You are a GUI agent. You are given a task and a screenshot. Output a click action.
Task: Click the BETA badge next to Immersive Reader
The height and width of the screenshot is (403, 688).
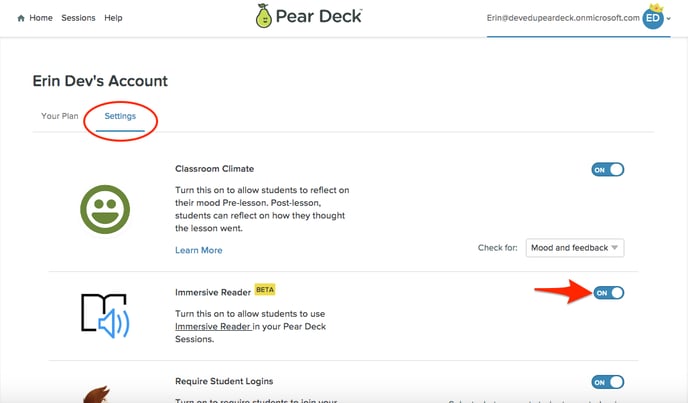[264, 290]
